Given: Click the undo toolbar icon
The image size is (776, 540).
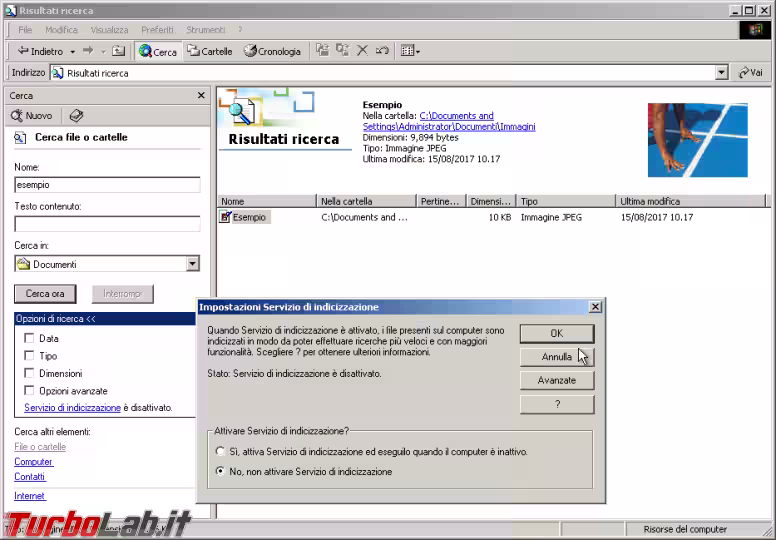Looking at the screenshot, I should (x=382, y=51).
